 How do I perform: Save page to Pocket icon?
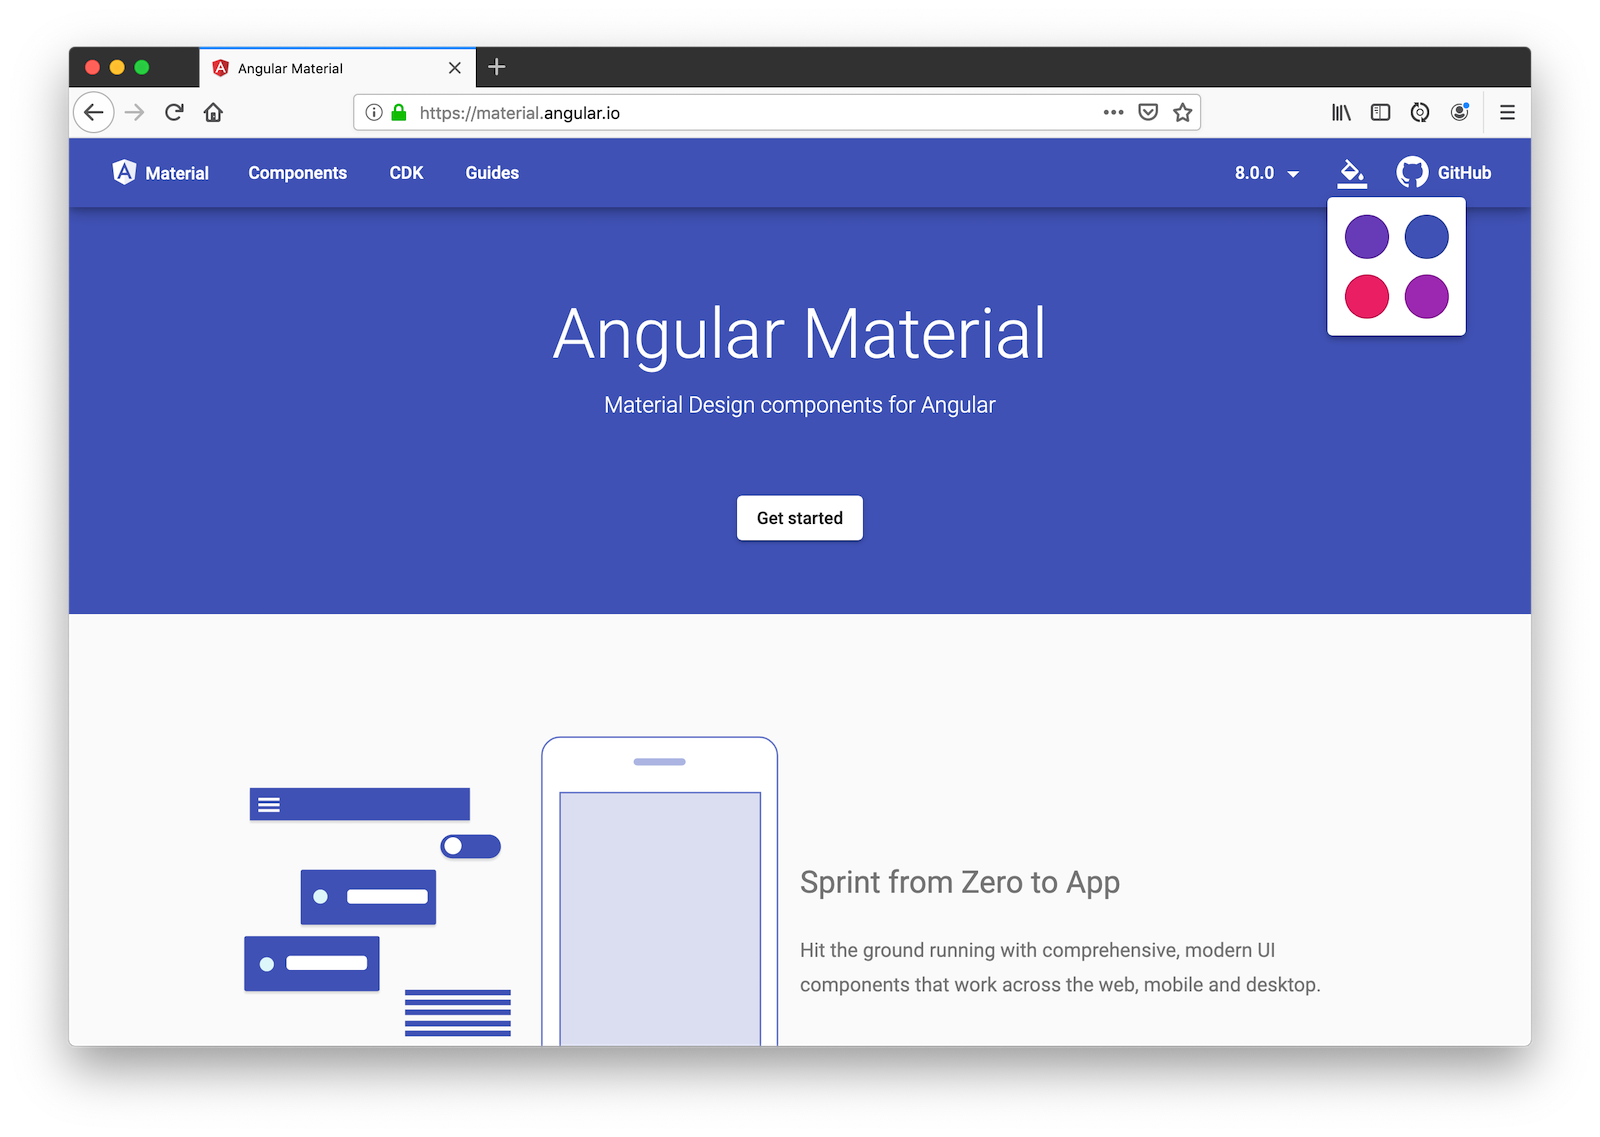pyautogui.click(x=1148, y=113)
